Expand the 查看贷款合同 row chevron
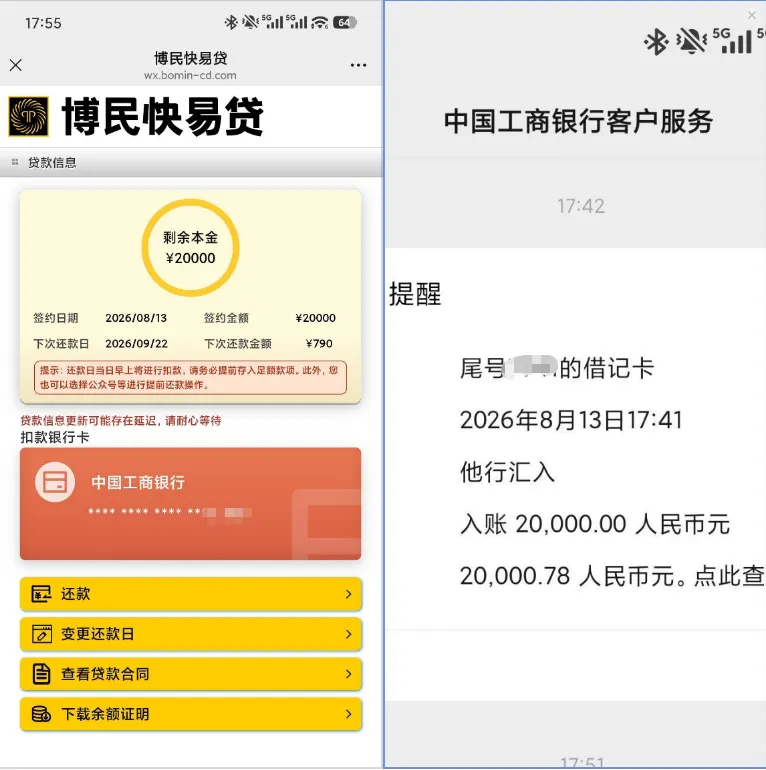The image size is (766, 770). (349, 674)
